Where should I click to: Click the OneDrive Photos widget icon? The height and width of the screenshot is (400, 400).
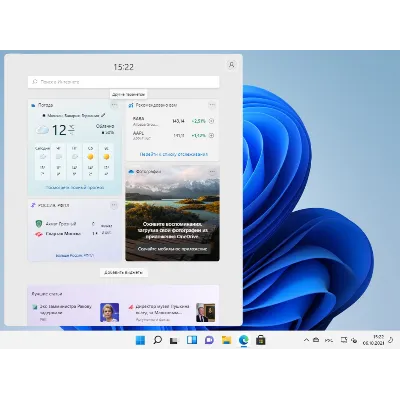[131, 172]
